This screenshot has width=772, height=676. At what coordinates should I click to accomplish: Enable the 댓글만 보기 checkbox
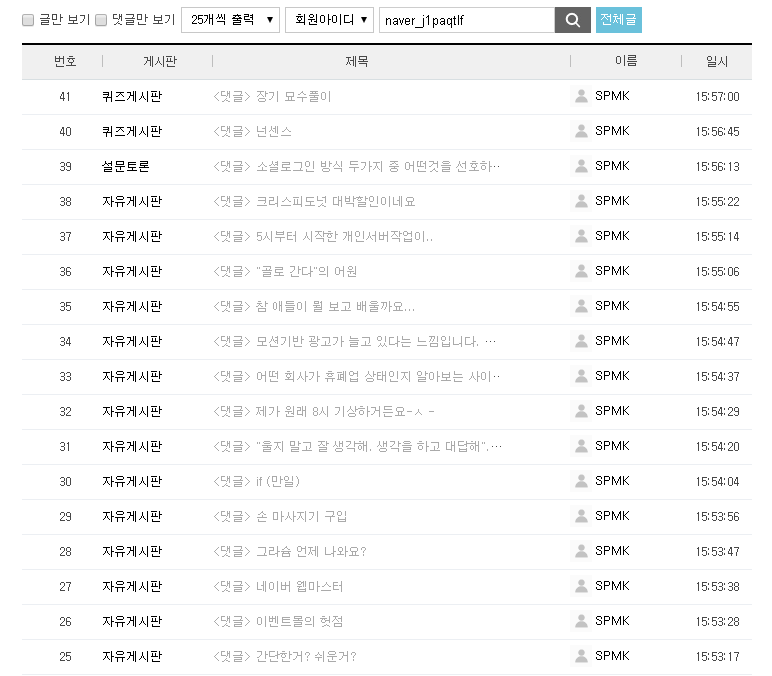coord(101,20)
